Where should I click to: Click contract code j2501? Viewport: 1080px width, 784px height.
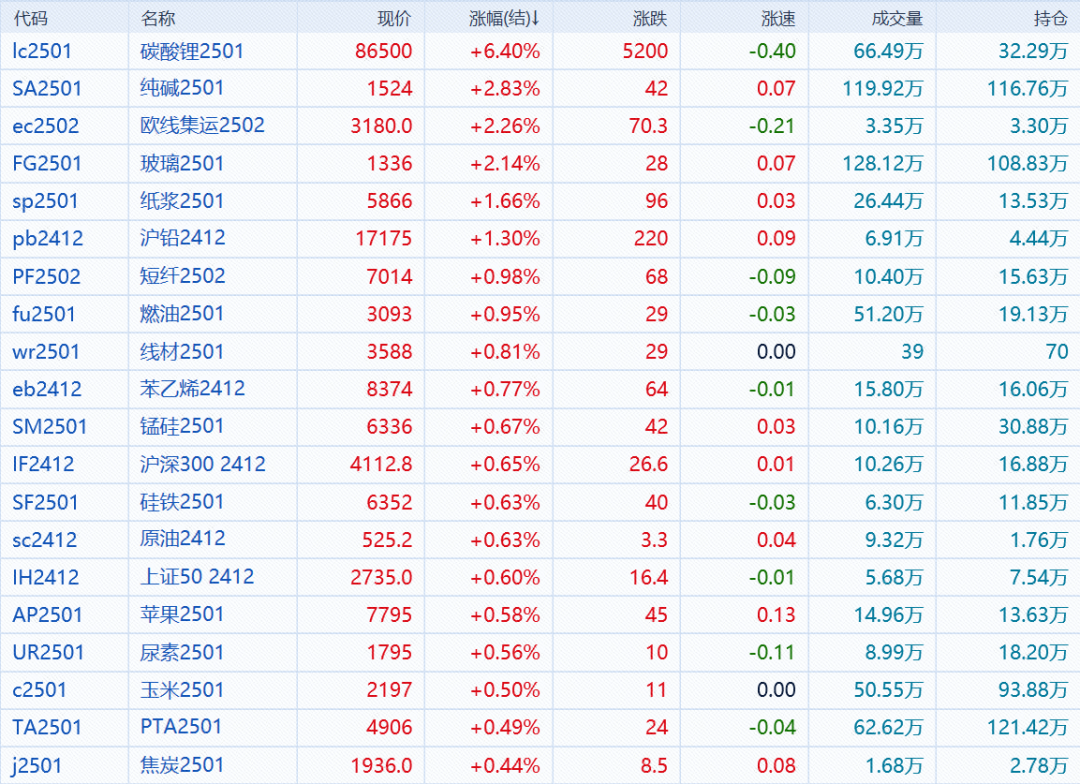tap(37, 765)
